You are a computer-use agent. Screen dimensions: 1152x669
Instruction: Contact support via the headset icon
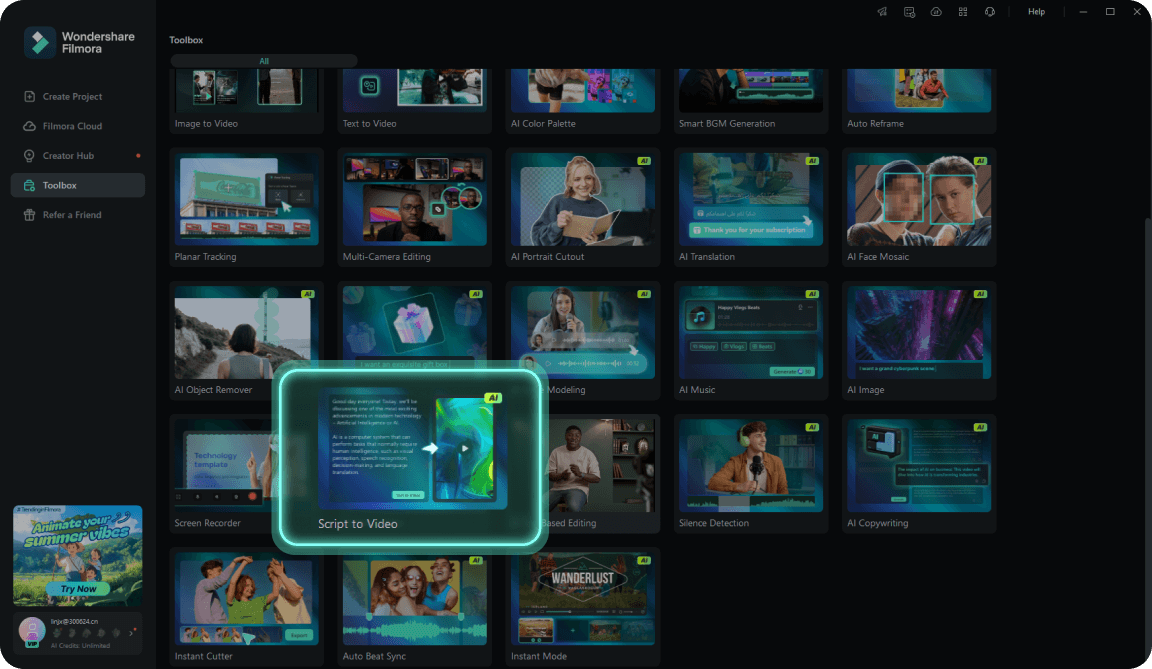pyautogui.click(x=990, y=12)
